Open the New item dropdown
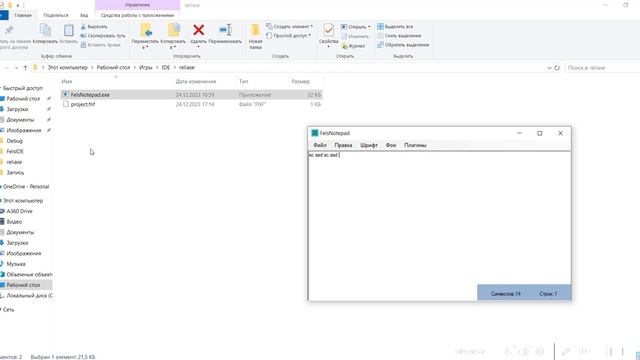Image resolution: width=640 pixels, height=360 pixels. pyautogui.click(x=290, y=26)
